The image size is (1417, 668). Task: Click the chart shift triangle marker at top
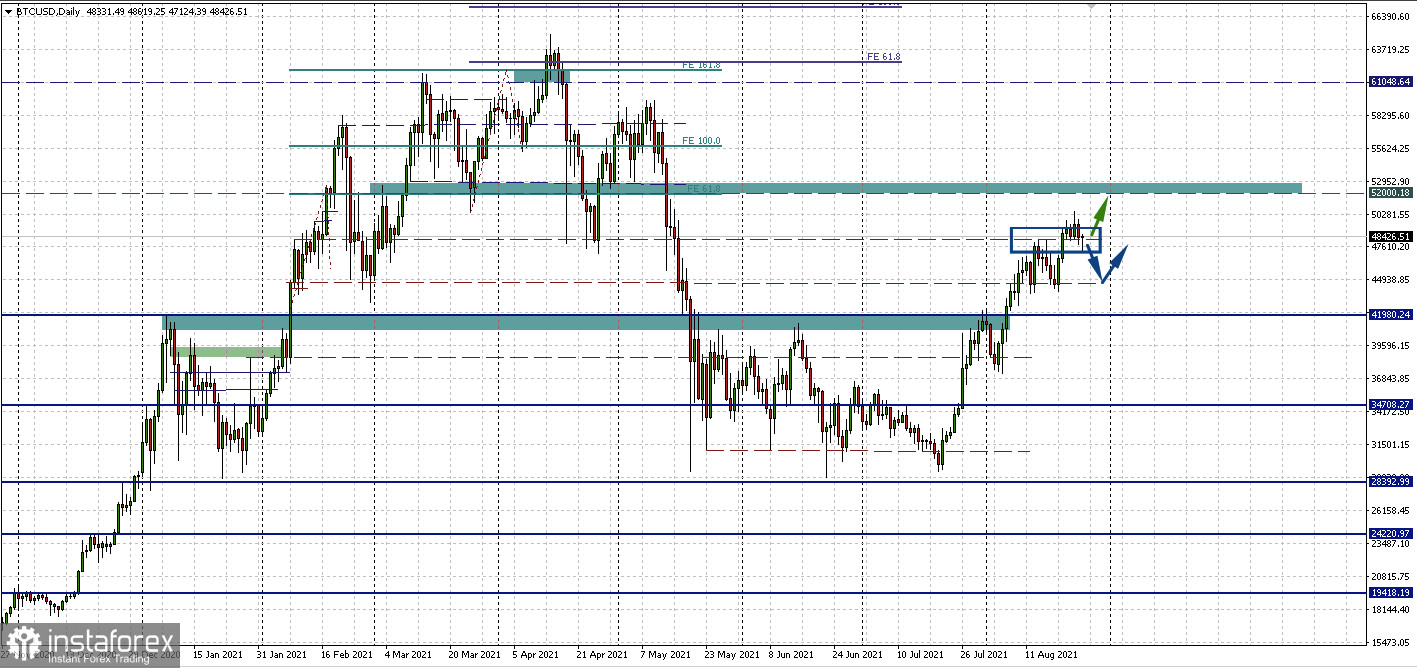(x=1092, y=6)
